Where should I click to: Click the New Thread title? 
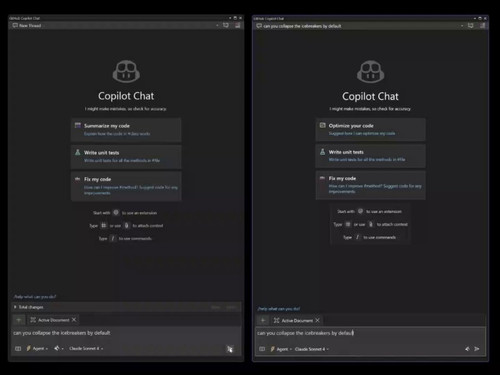pyautogui.click(x=30, y=26)
